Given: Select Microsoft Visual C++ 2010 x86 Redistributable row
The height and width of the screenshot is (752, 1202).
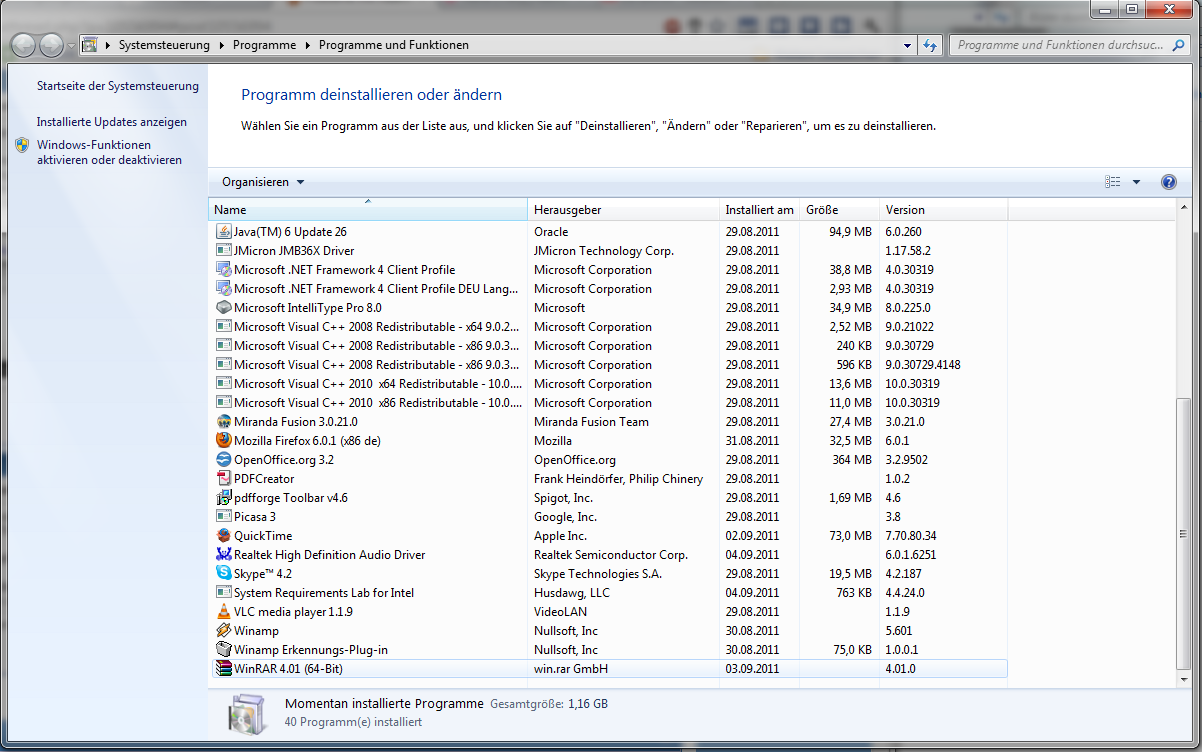Looking at the screenshot, I should point(608,402).
